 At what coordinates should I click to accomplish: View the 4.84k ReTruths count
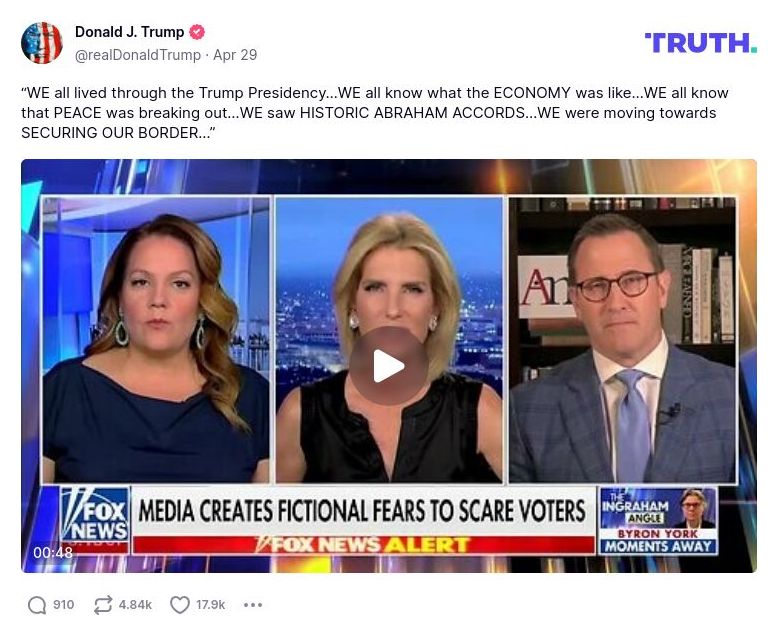(135, 605)
